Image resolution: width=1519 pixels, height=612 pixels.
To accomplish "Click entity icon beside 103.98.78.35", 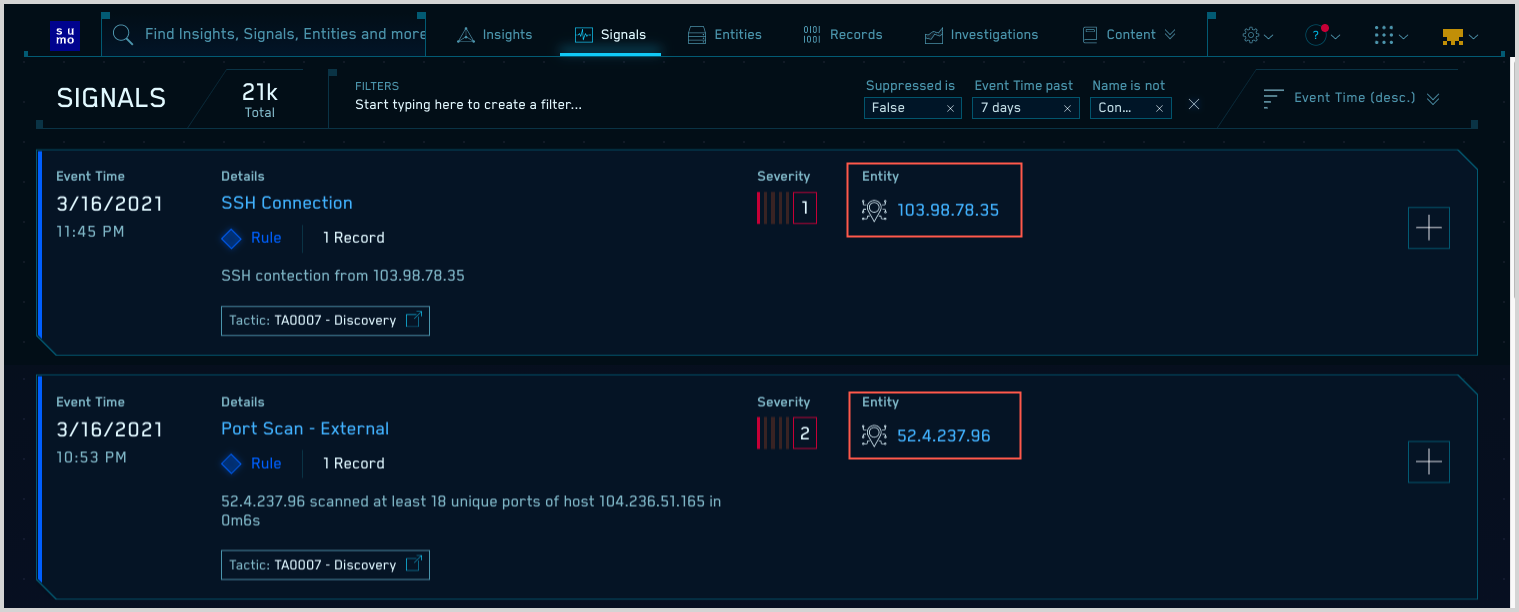I will [x=874, y=210].
